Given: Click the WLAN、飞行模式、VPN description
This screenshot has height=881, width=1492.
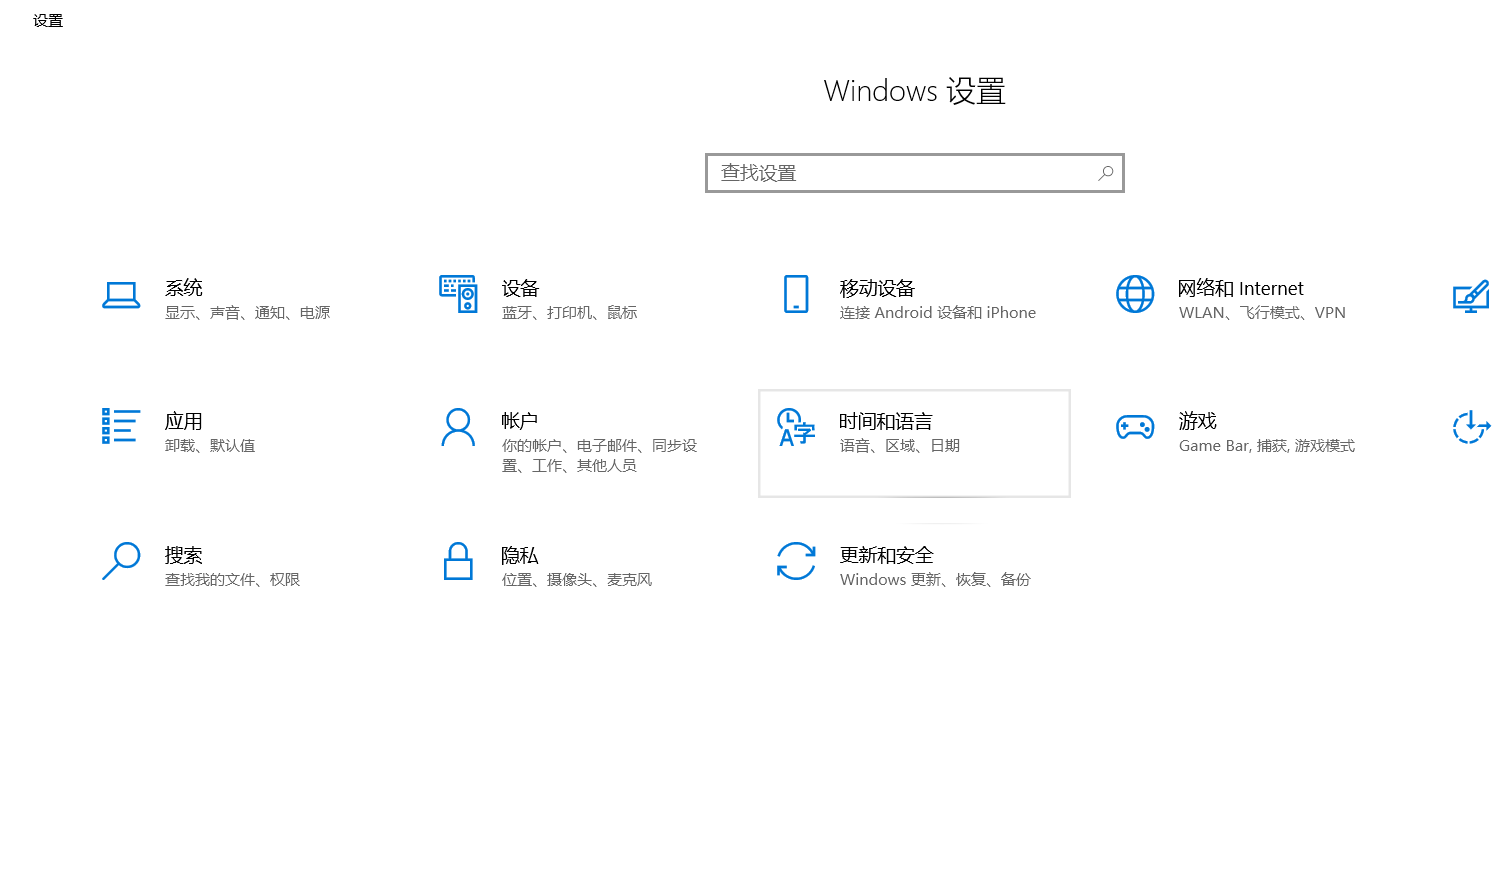Looking at the screenshot, I should (x=1262, y=313).
